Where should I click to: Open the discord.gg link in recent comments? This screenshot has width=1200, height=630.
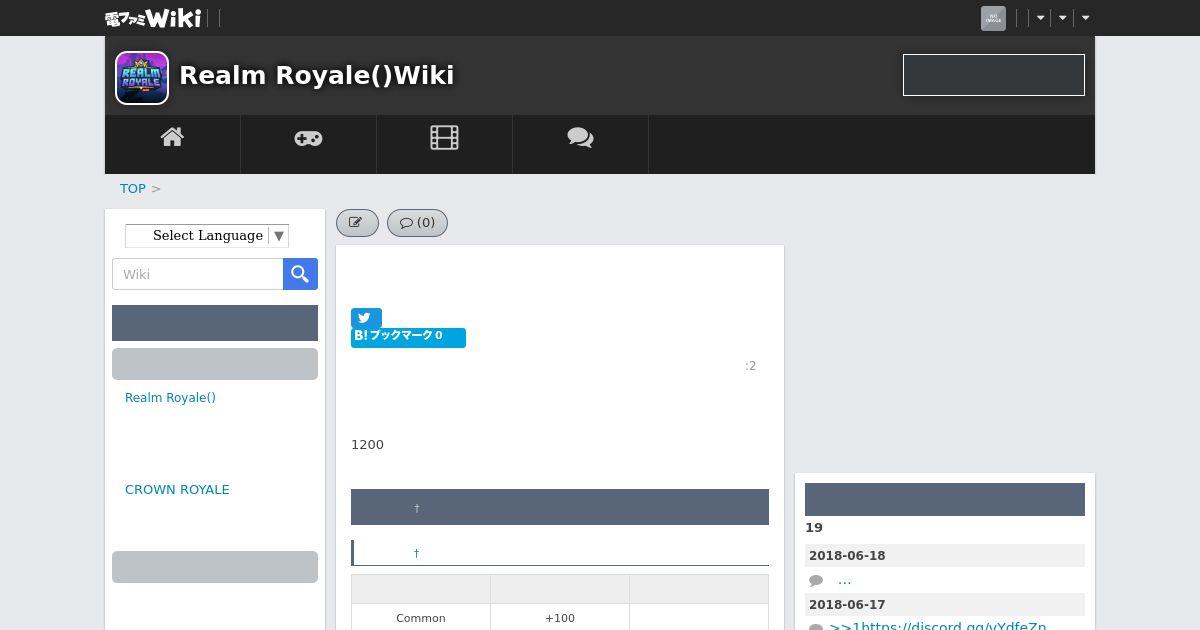pyautogui.click(x=938, y=625)
